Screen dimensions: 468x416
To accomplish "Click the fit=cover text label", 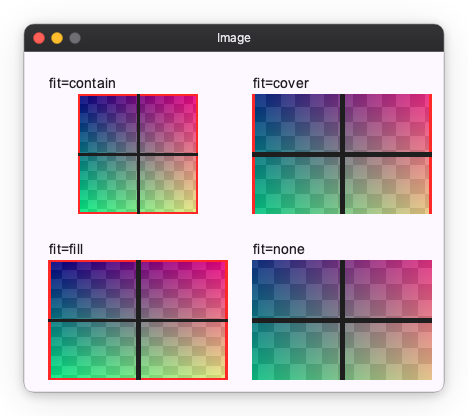I will [281, 83].
